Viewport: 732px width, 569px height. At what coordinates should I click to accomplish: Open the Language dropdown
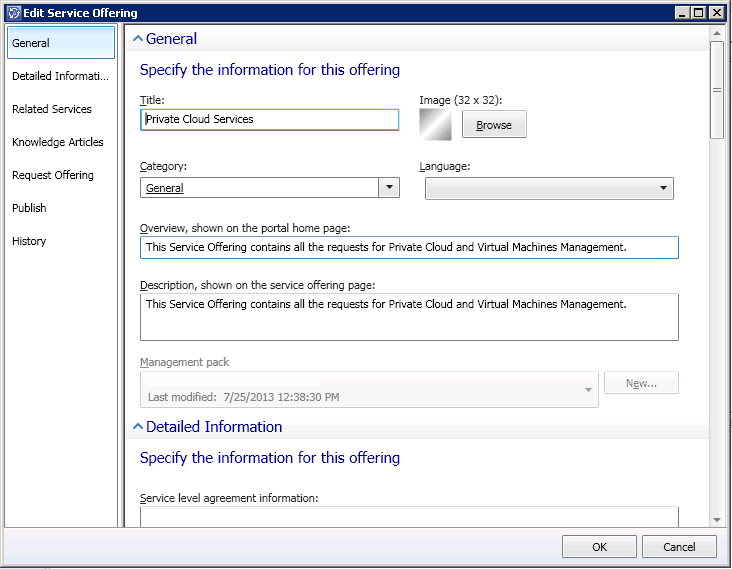(x=549, y=188)
